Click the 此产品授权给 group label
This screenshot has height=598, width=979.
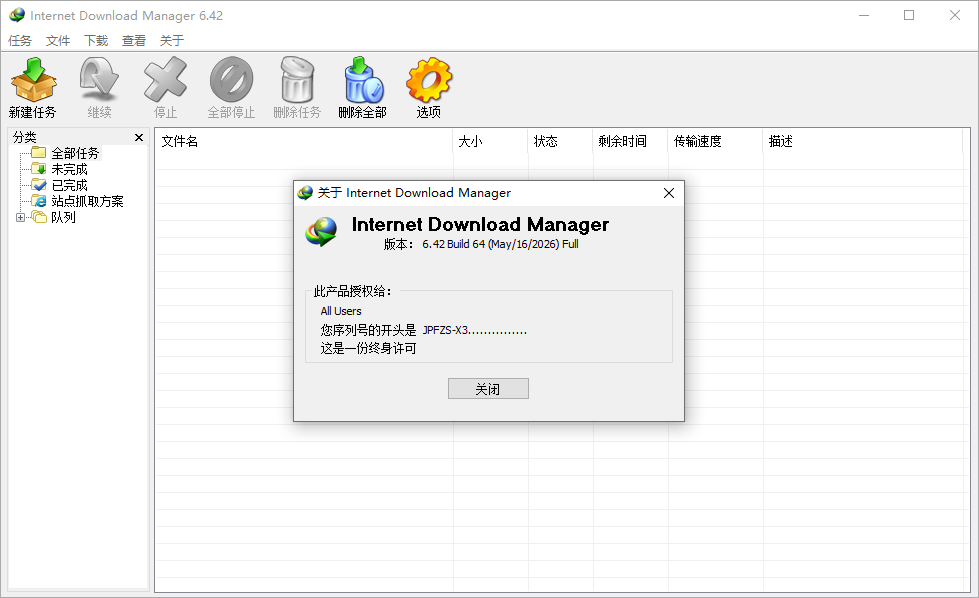(353, 292)
